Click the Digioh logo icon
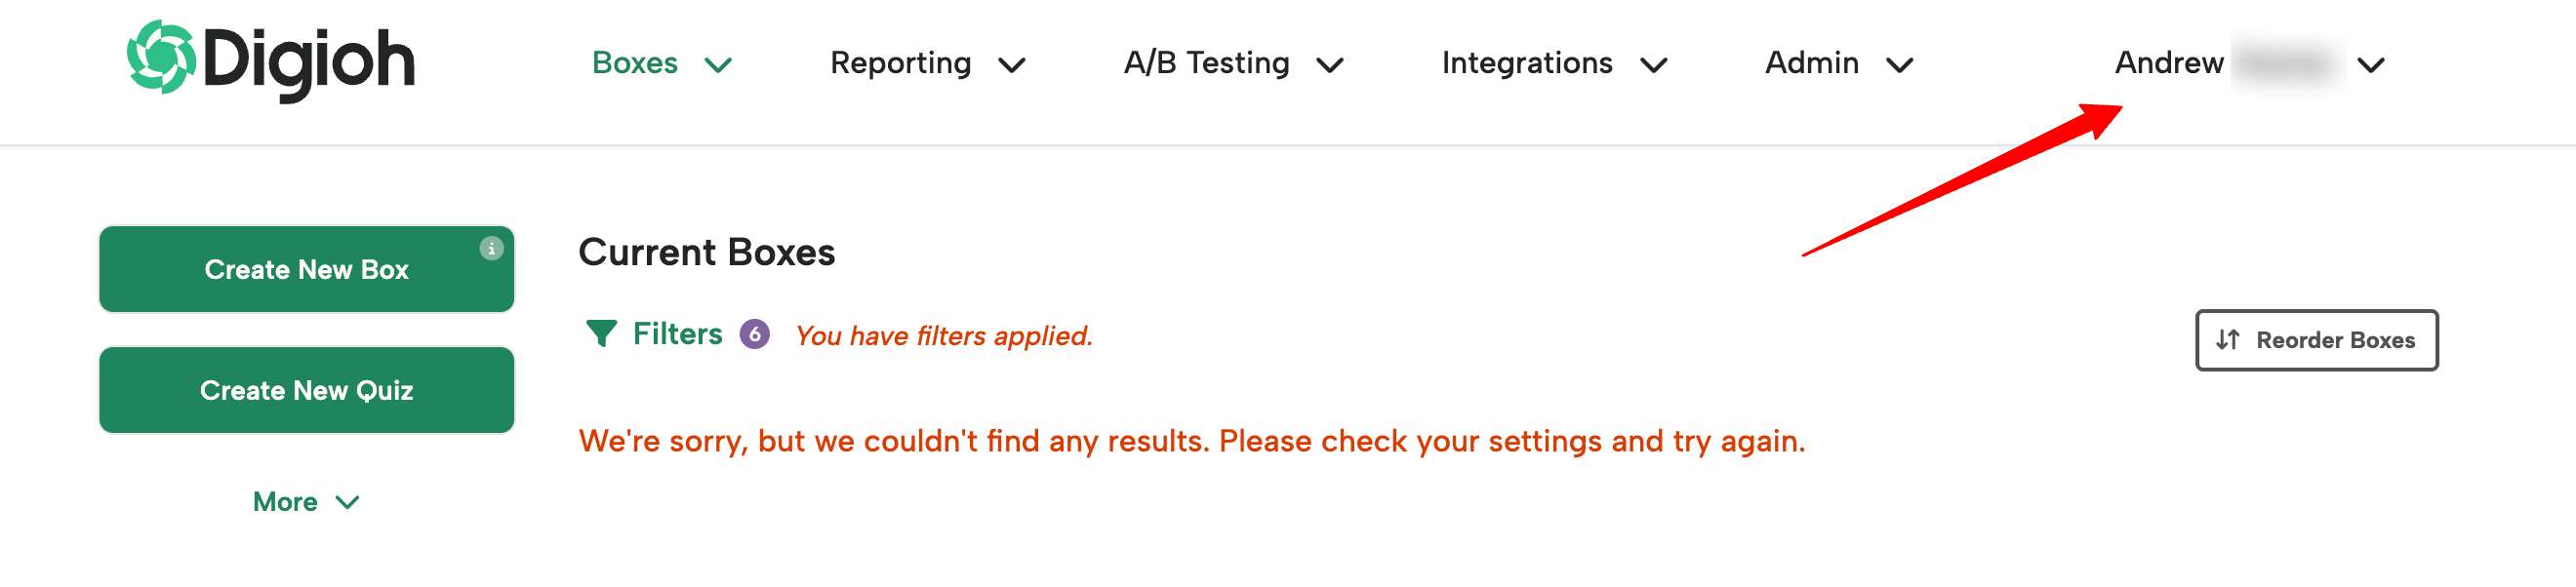The image size is (2576, 587). 160,57
